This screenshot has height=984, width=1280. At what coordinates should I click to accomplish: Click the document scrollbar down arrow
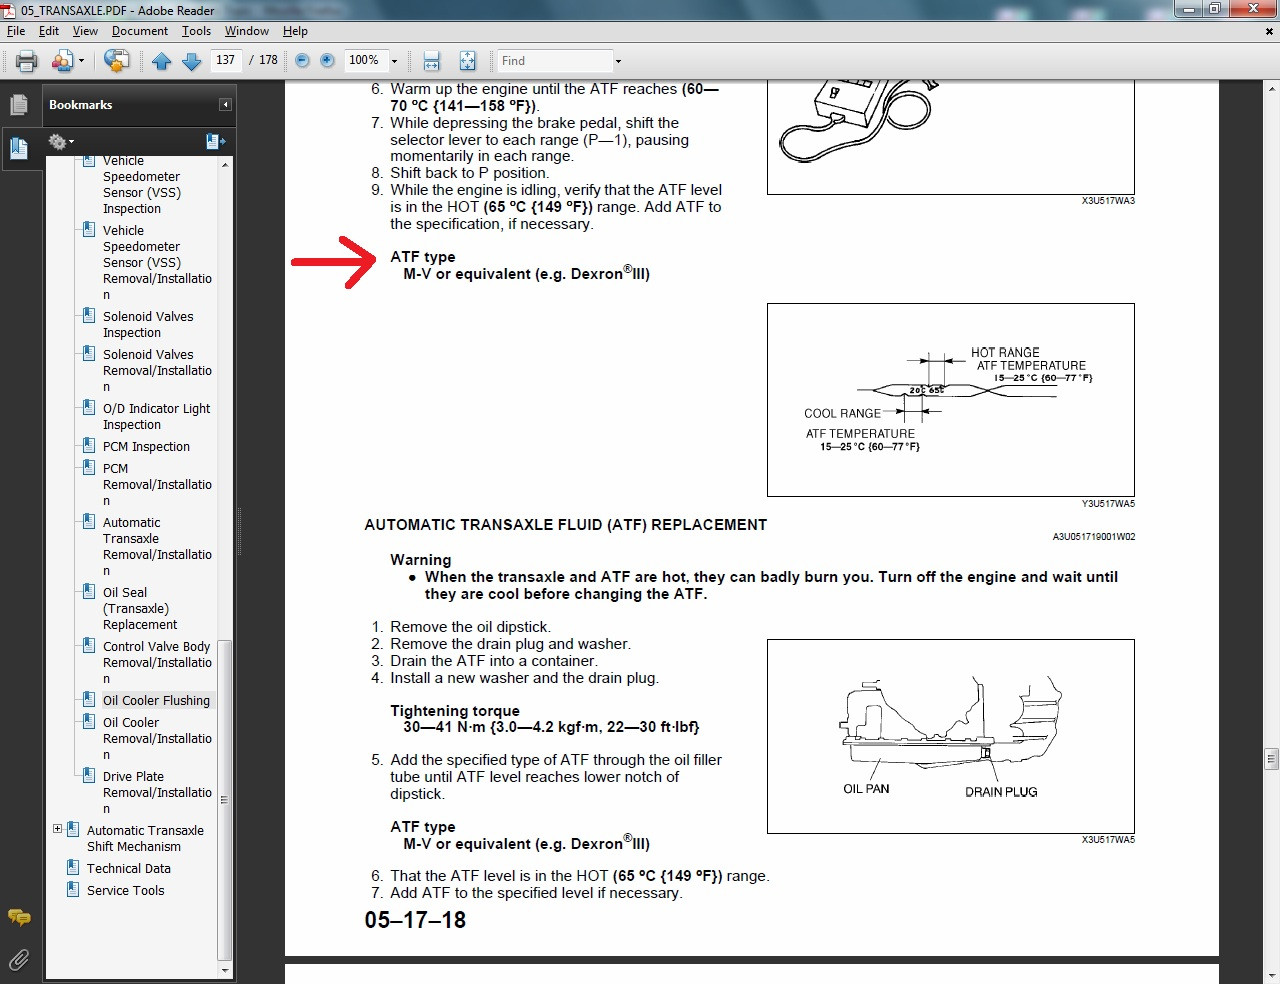point(1271,976)
